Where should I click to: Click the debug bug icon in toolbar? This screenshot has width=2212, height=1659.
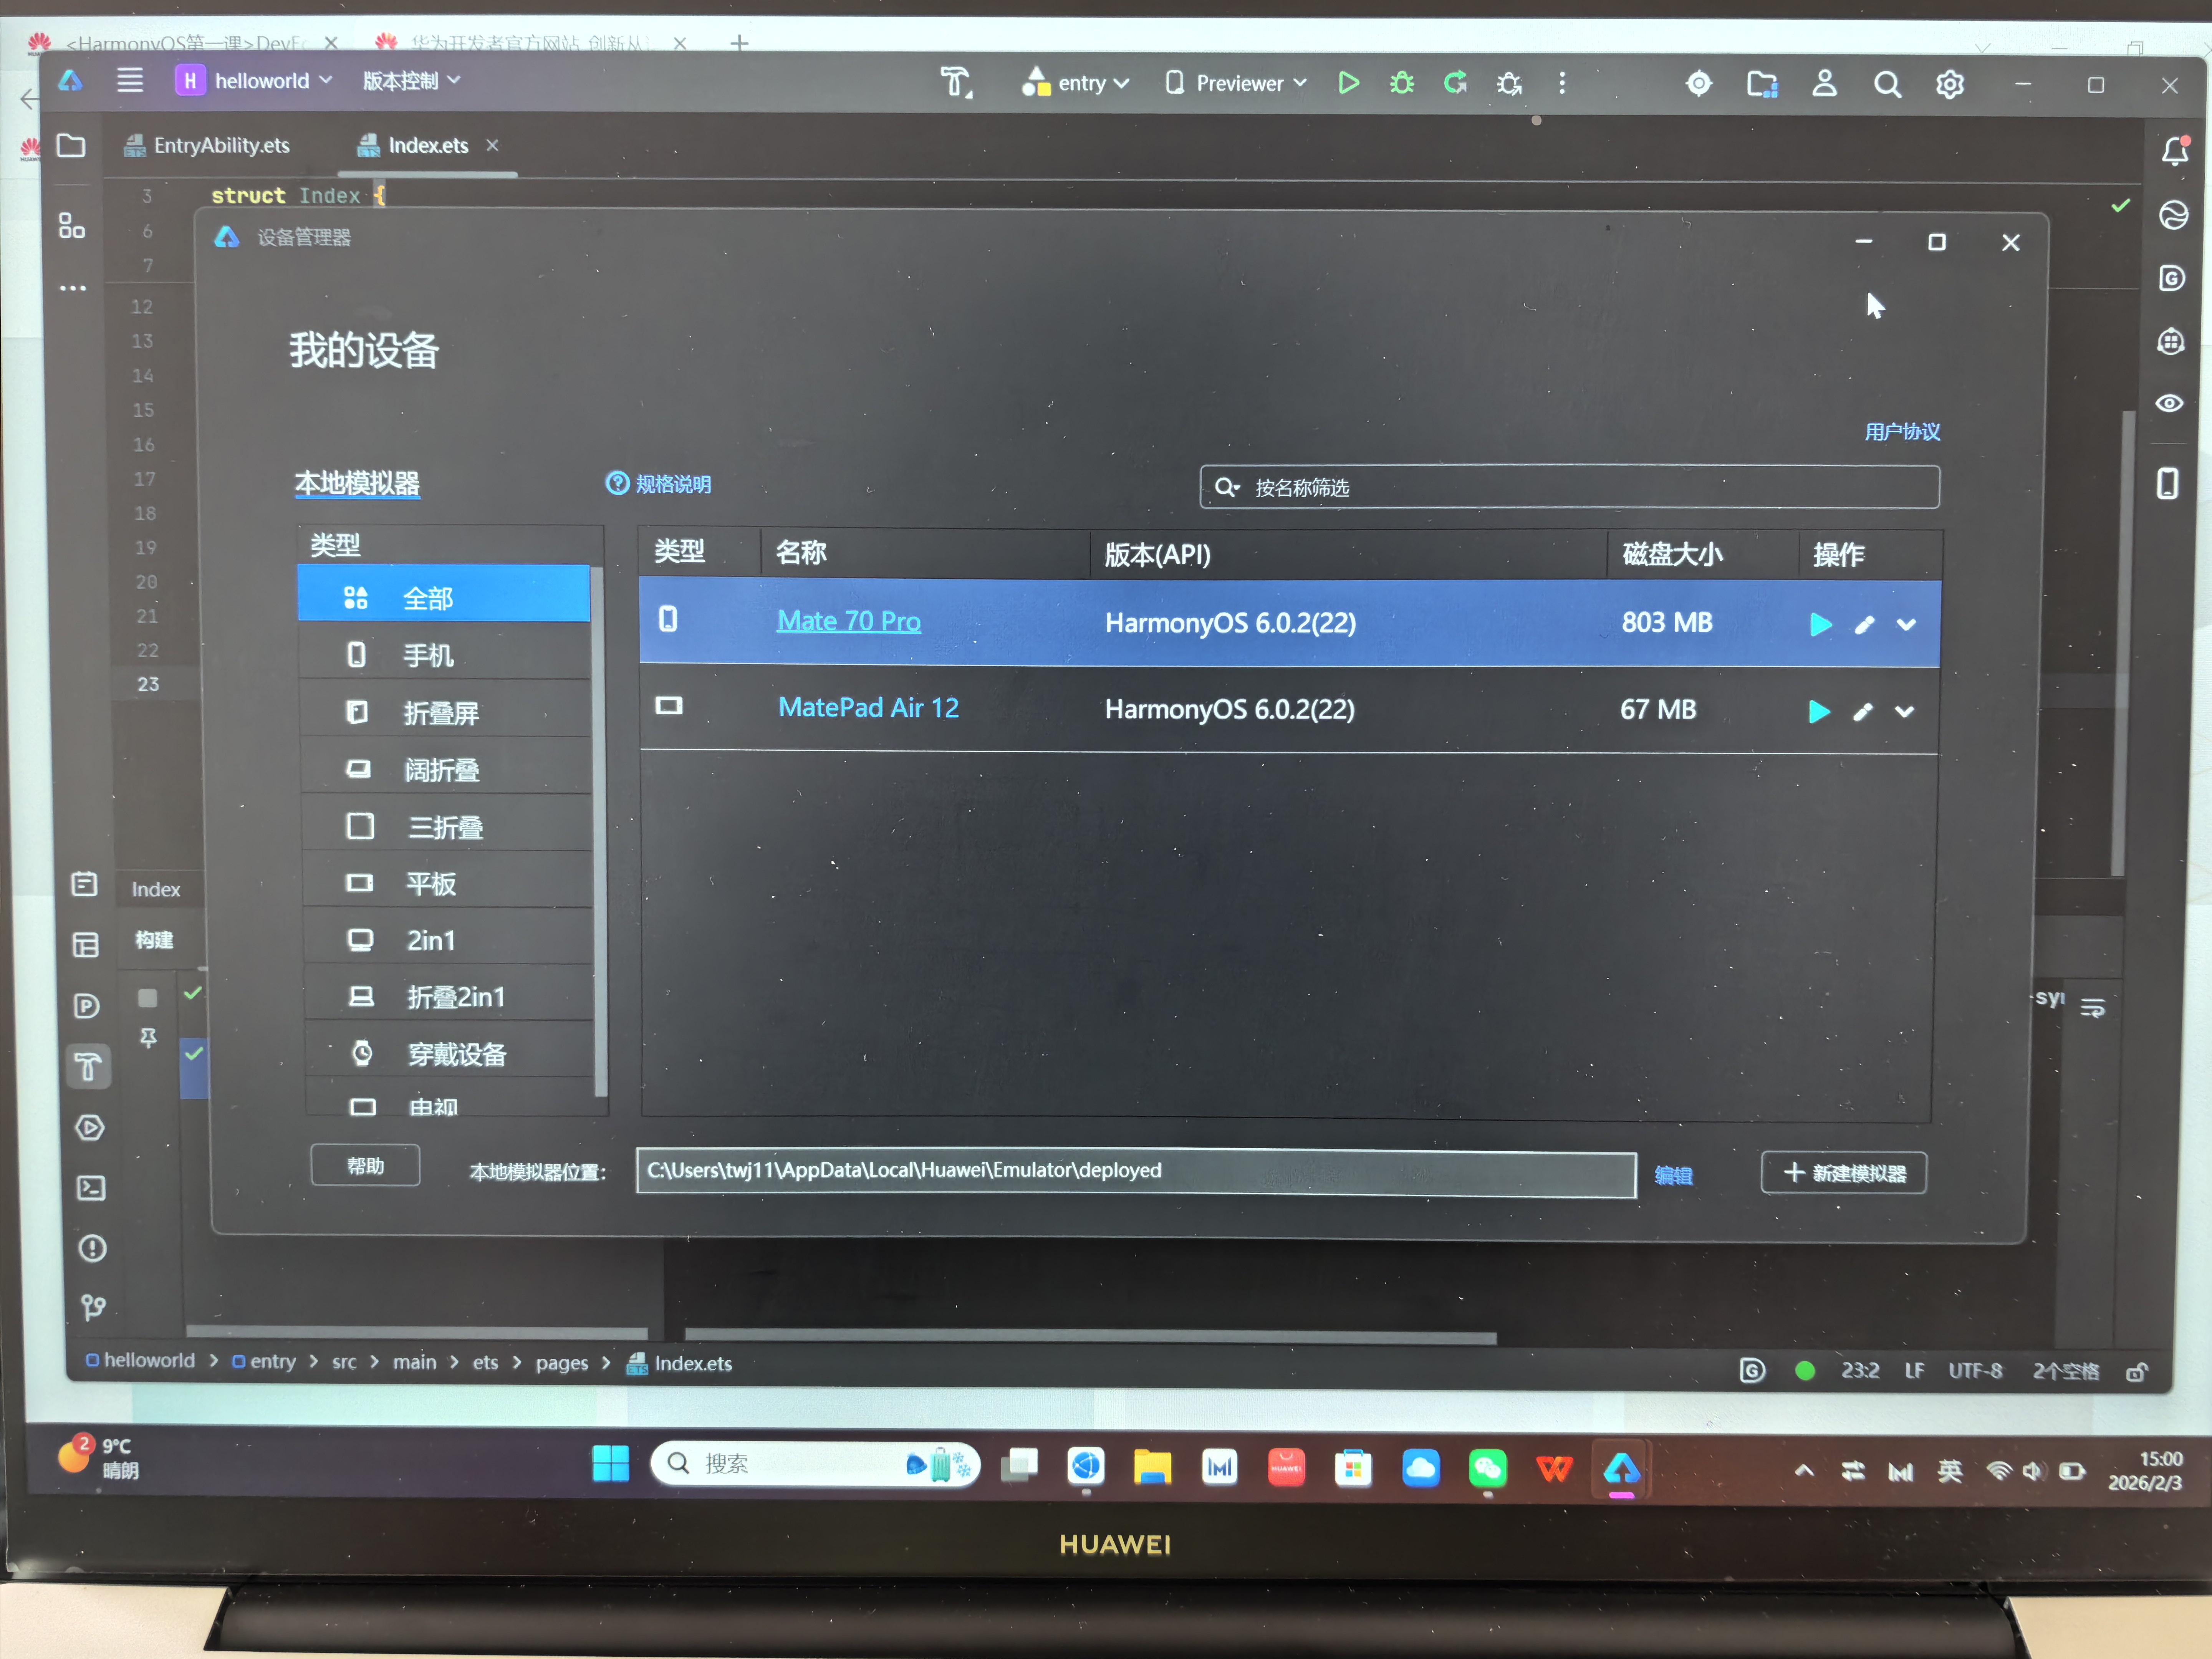1402,83
